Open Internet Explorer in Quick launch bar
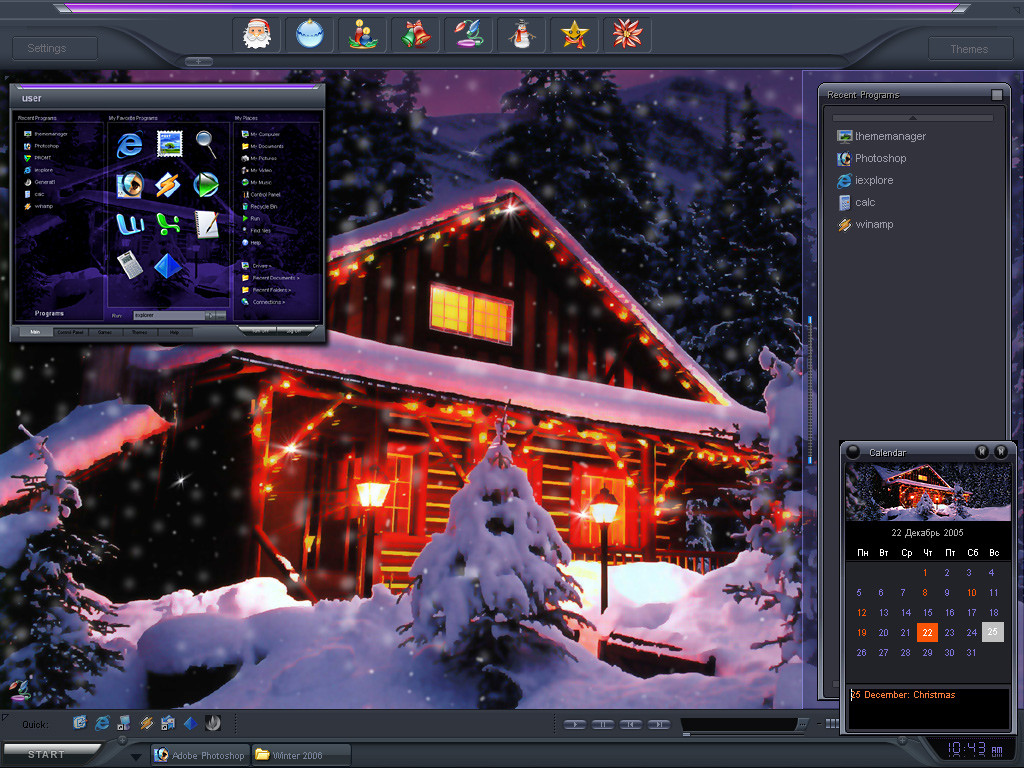This screenshot has width=1024, height=768. pyautogui.click(x=103, y=722)
